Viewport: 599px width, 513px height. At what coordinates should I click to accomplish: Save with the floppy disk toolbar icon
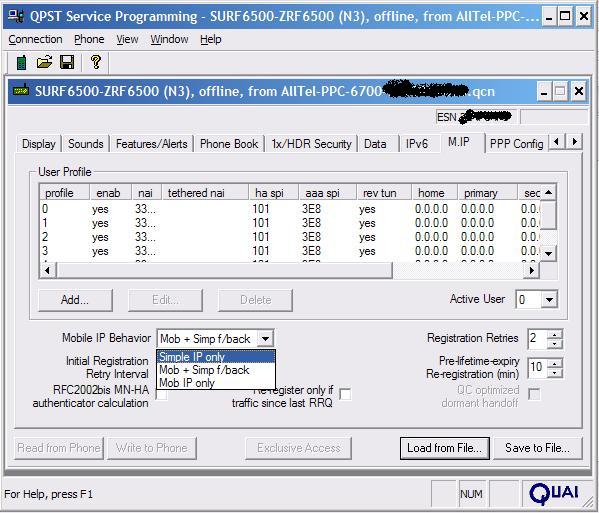(67, 62)
